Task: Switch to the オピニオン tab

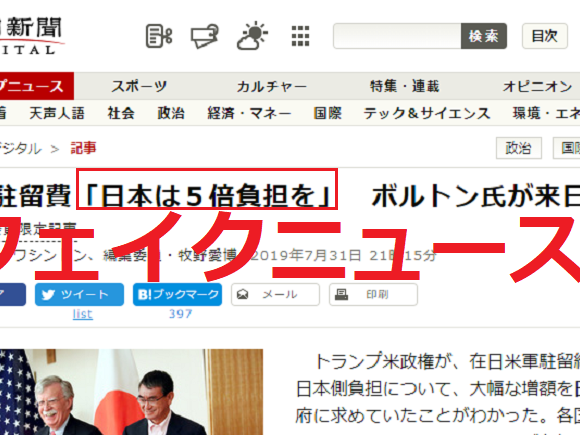Action: point(537,86)
